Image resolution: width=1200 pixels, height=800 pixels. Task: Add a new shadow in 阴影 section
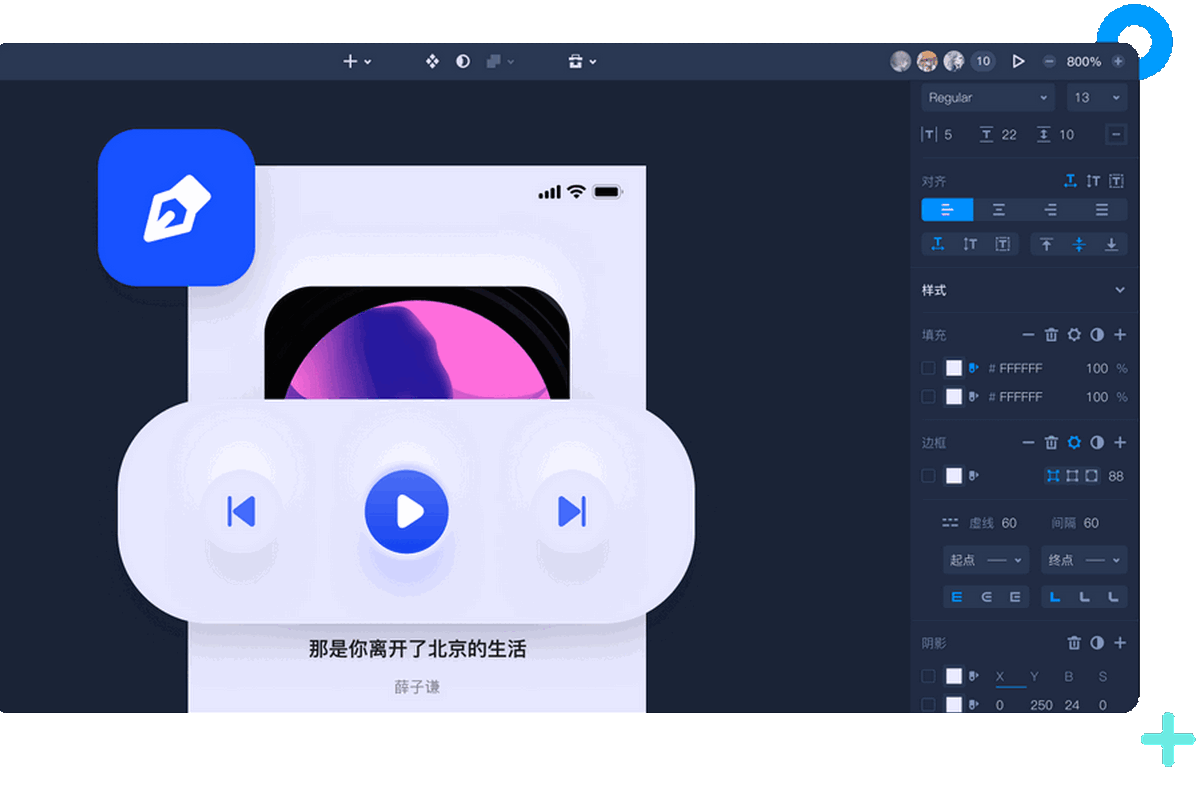[1120, 643]
